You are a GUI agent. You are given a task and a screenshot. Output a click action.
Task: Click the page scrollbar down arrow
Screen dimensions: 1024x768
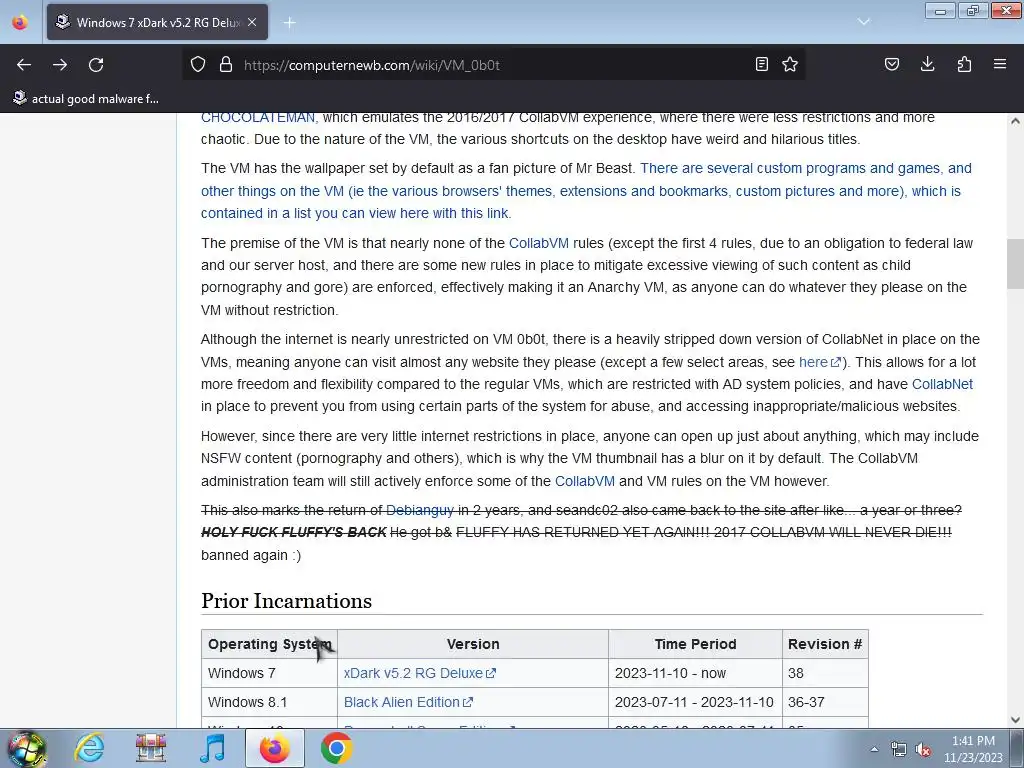pos(1015,720)
